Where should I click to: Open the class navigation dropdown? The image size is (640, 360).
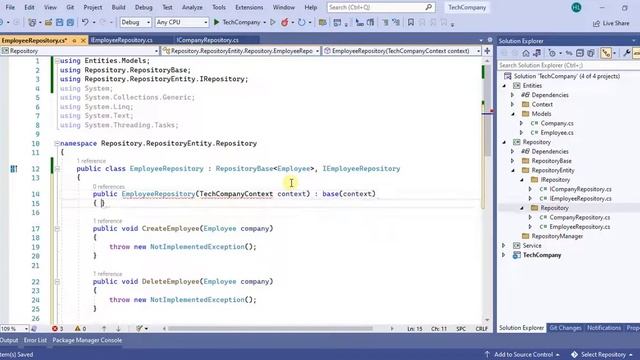(241, 51)
